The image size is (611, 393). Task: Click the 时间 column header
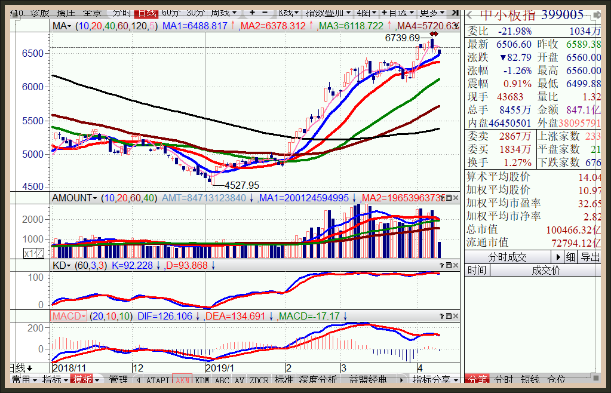pyautogui.click(x=477, y=270)
